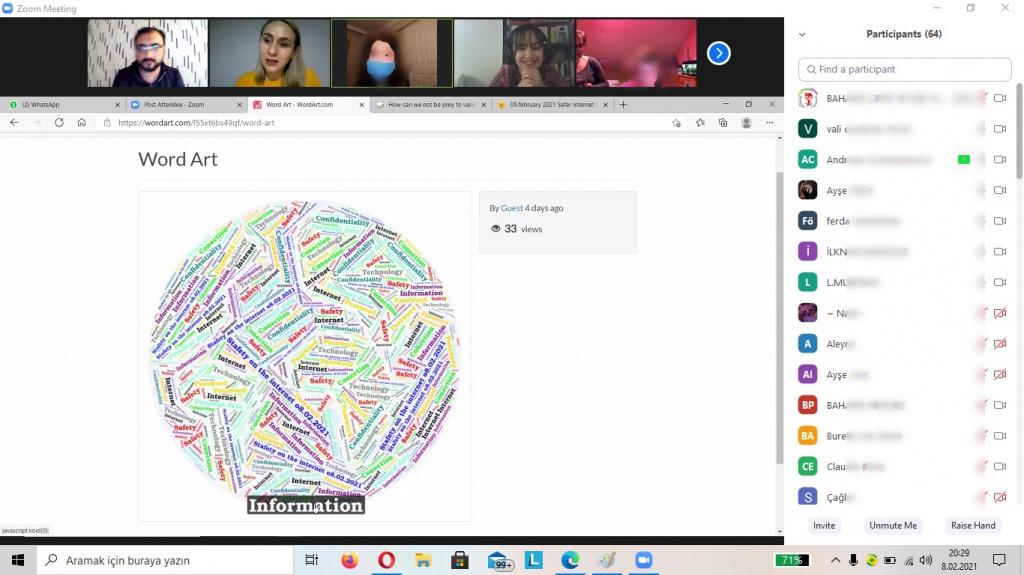Viewport: 1024px width, 575px height.
Task: Click camera icon for vali
Action: pos(1000,129)
